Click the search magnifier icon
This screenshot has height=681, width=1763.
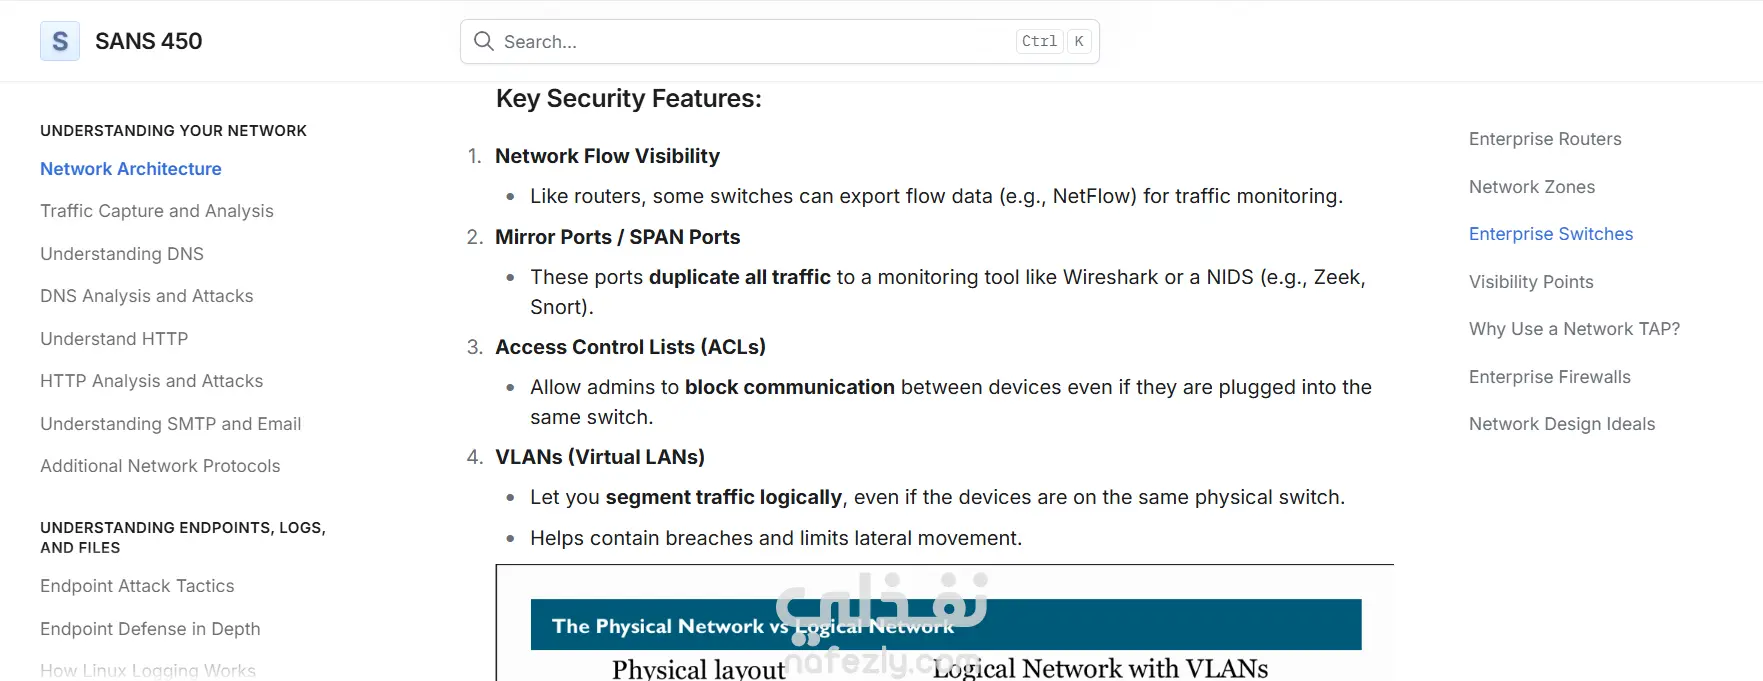pos(484,41)
